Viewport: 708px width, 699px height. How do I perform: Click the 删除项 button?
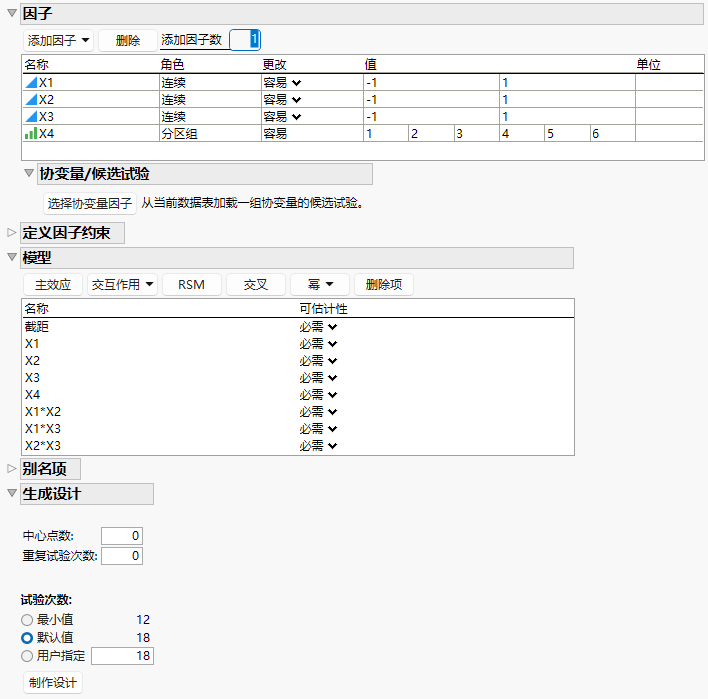coord(384,284)
